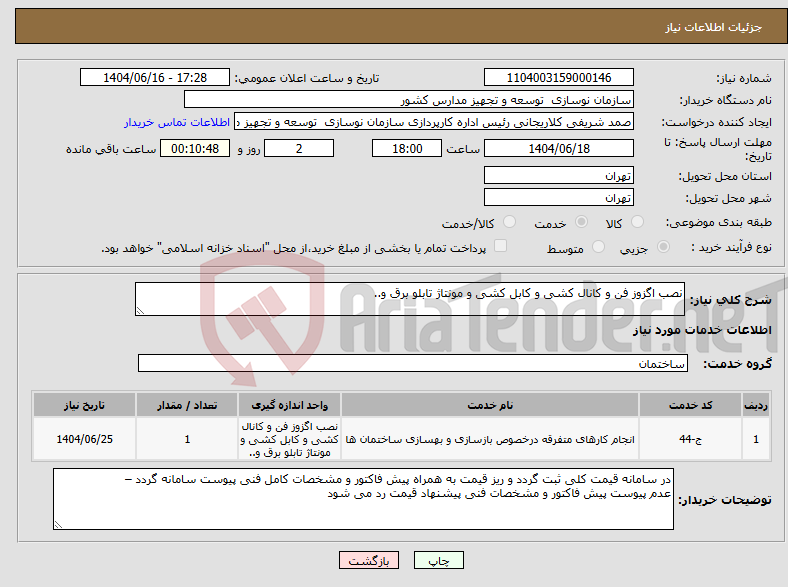The width and height of the screenshot is (788, 587).
Task: Select the کالا/خدمت radio button
Action: pos(510,222)
